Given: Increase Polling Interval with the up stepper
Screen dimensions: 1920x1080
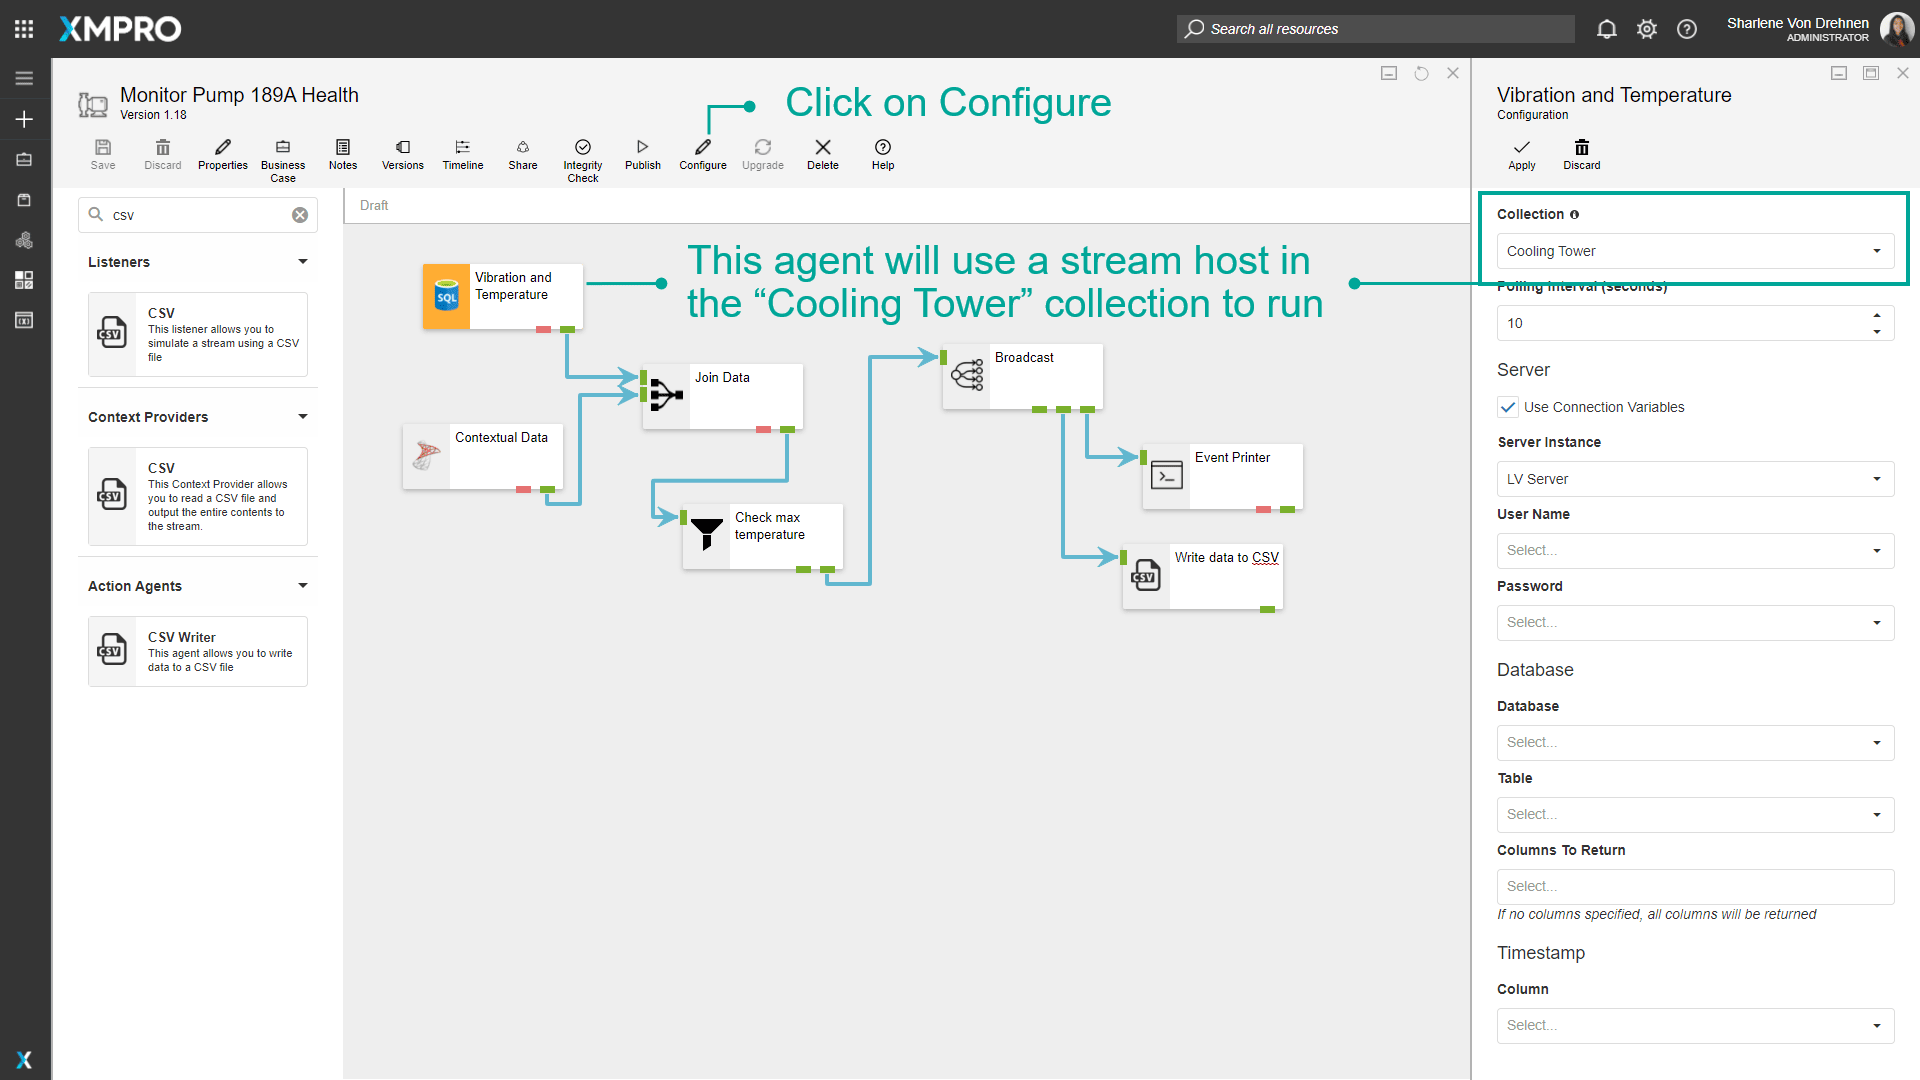Looking at the screenshot, I should (x=1876, y=316).
